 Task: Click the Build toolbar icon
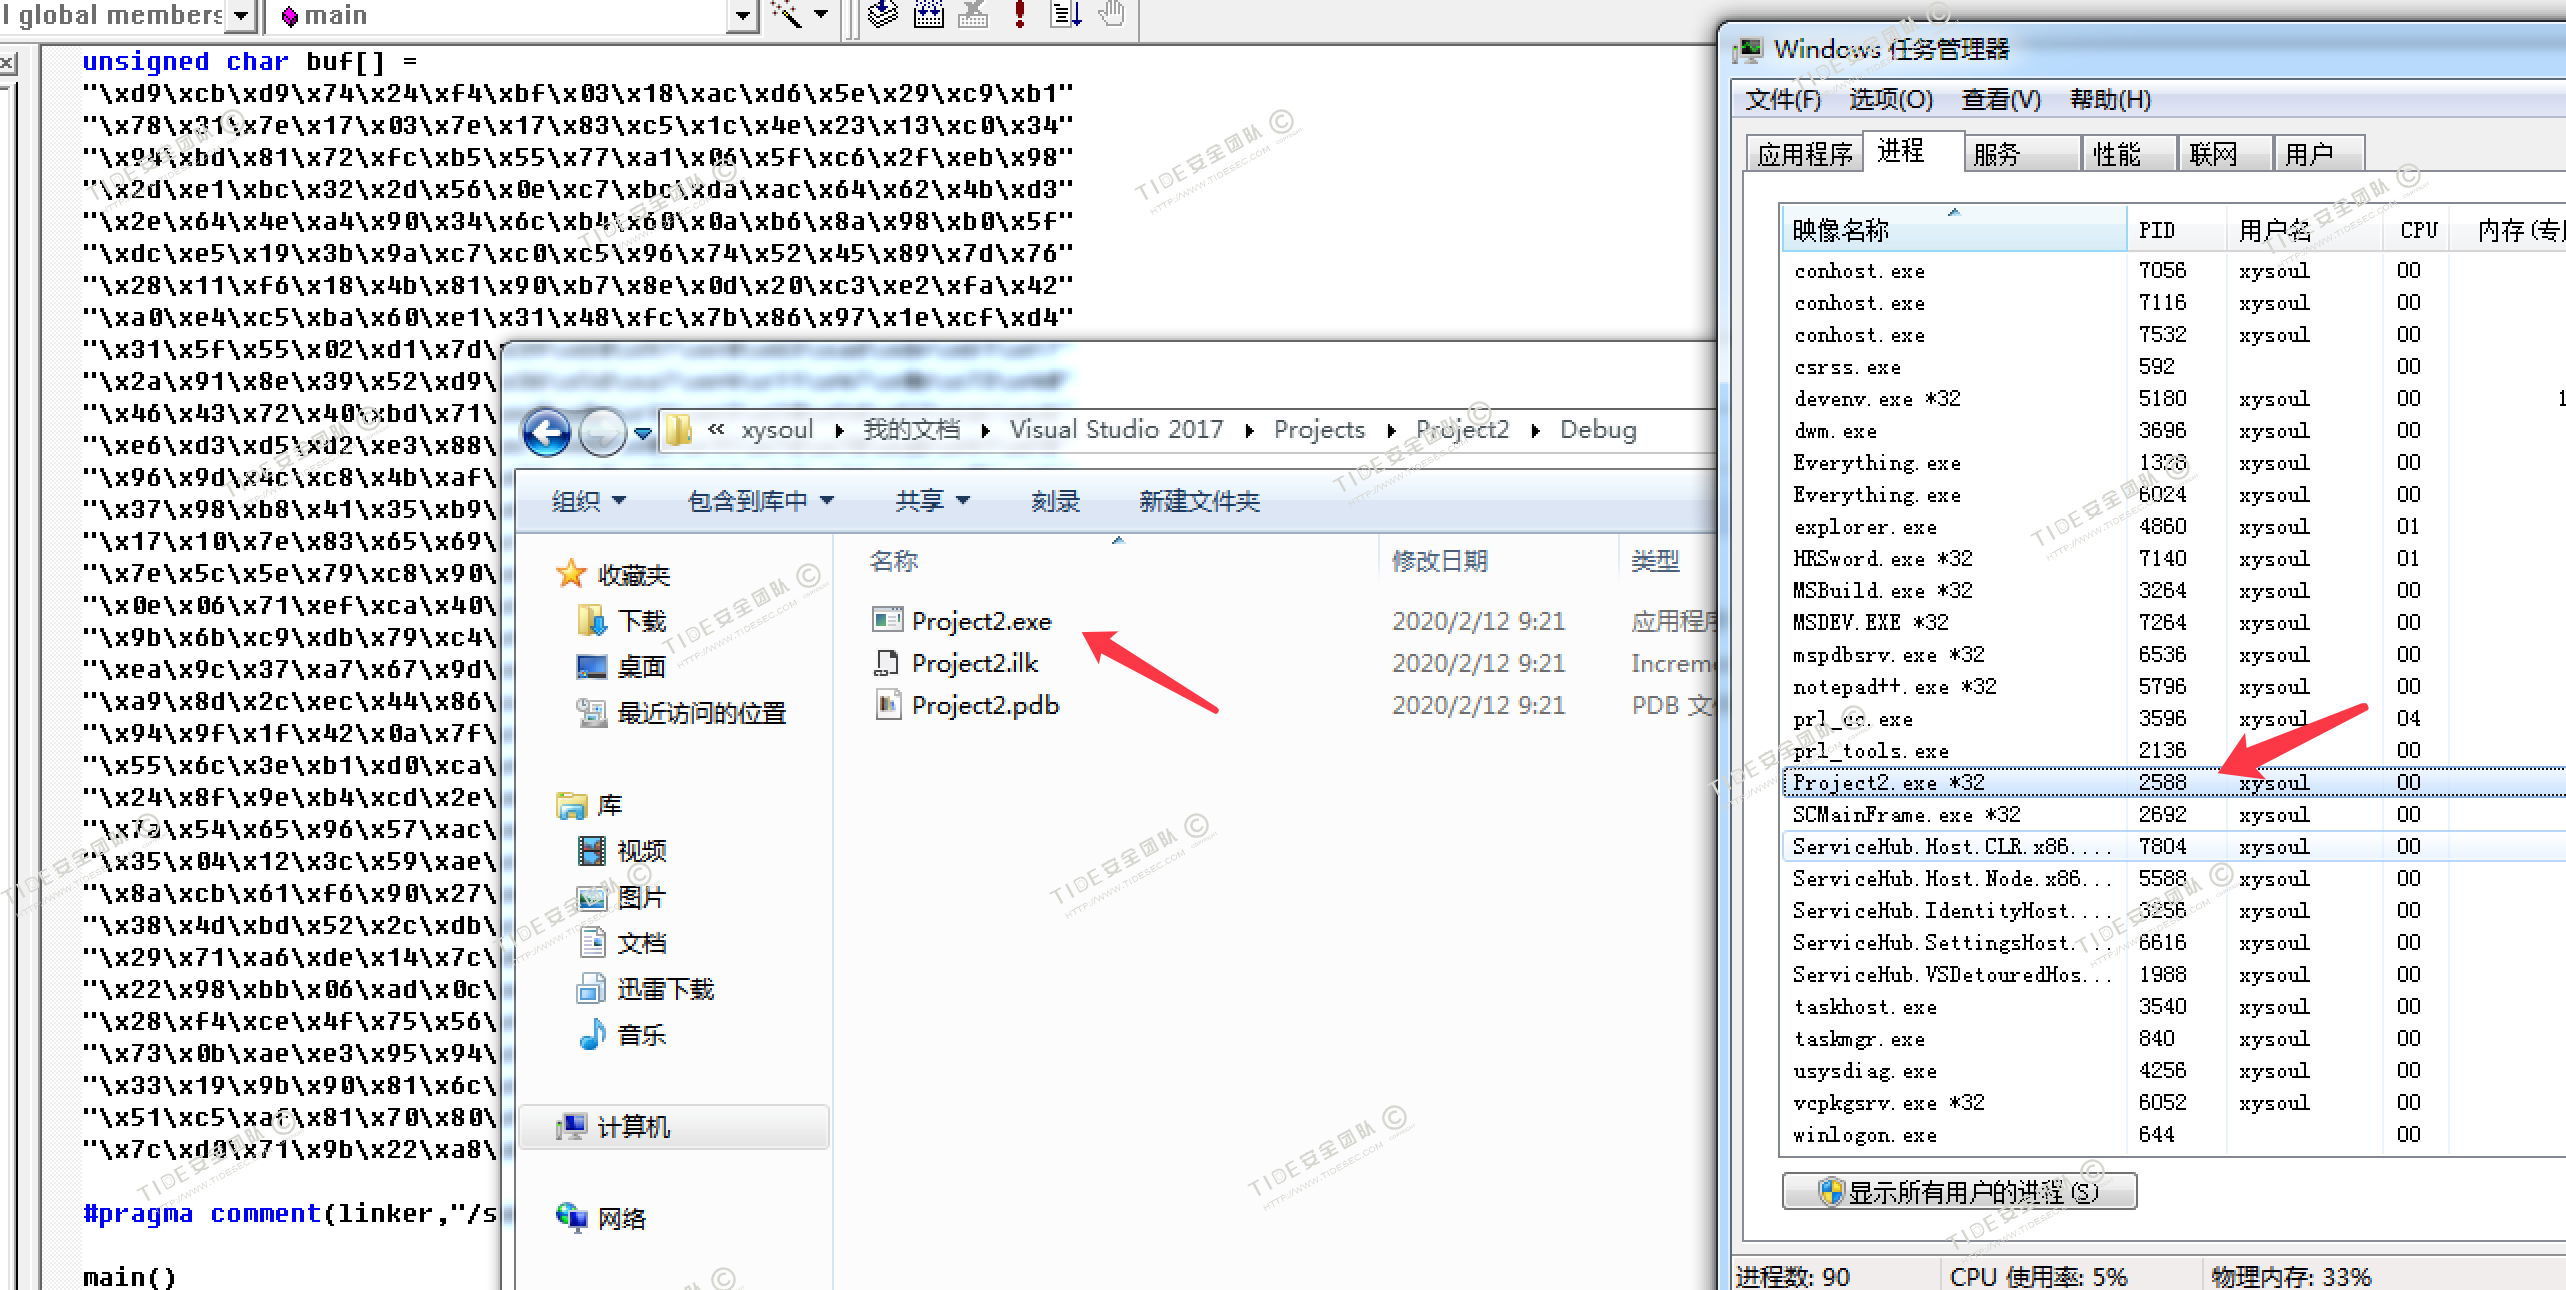click(929, 14)
